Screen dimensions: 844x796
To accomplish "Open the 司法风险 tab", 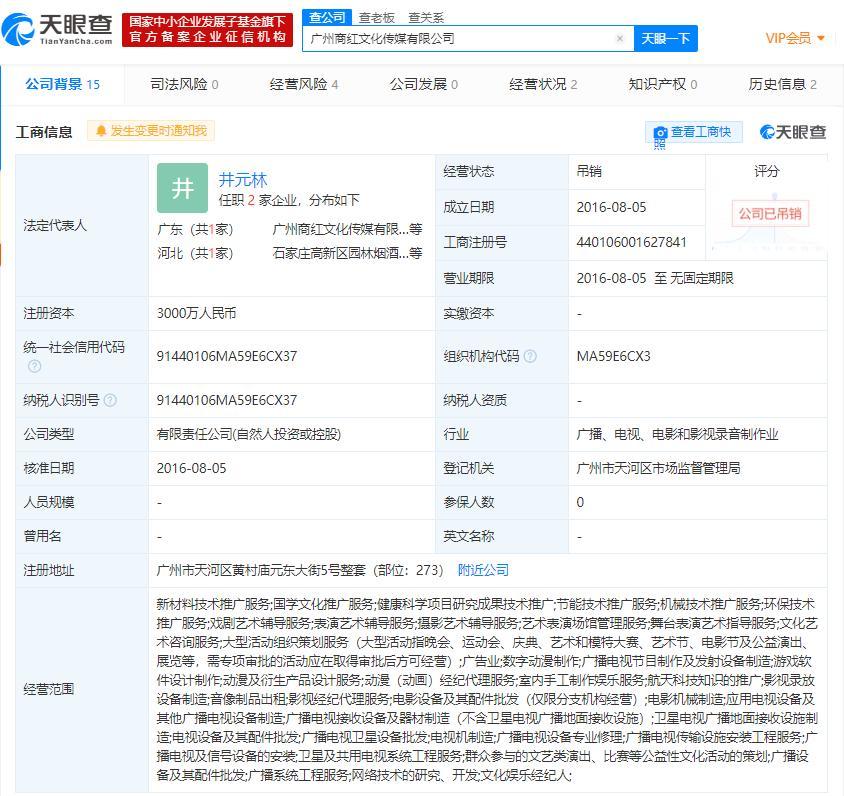I will (184, 84).
